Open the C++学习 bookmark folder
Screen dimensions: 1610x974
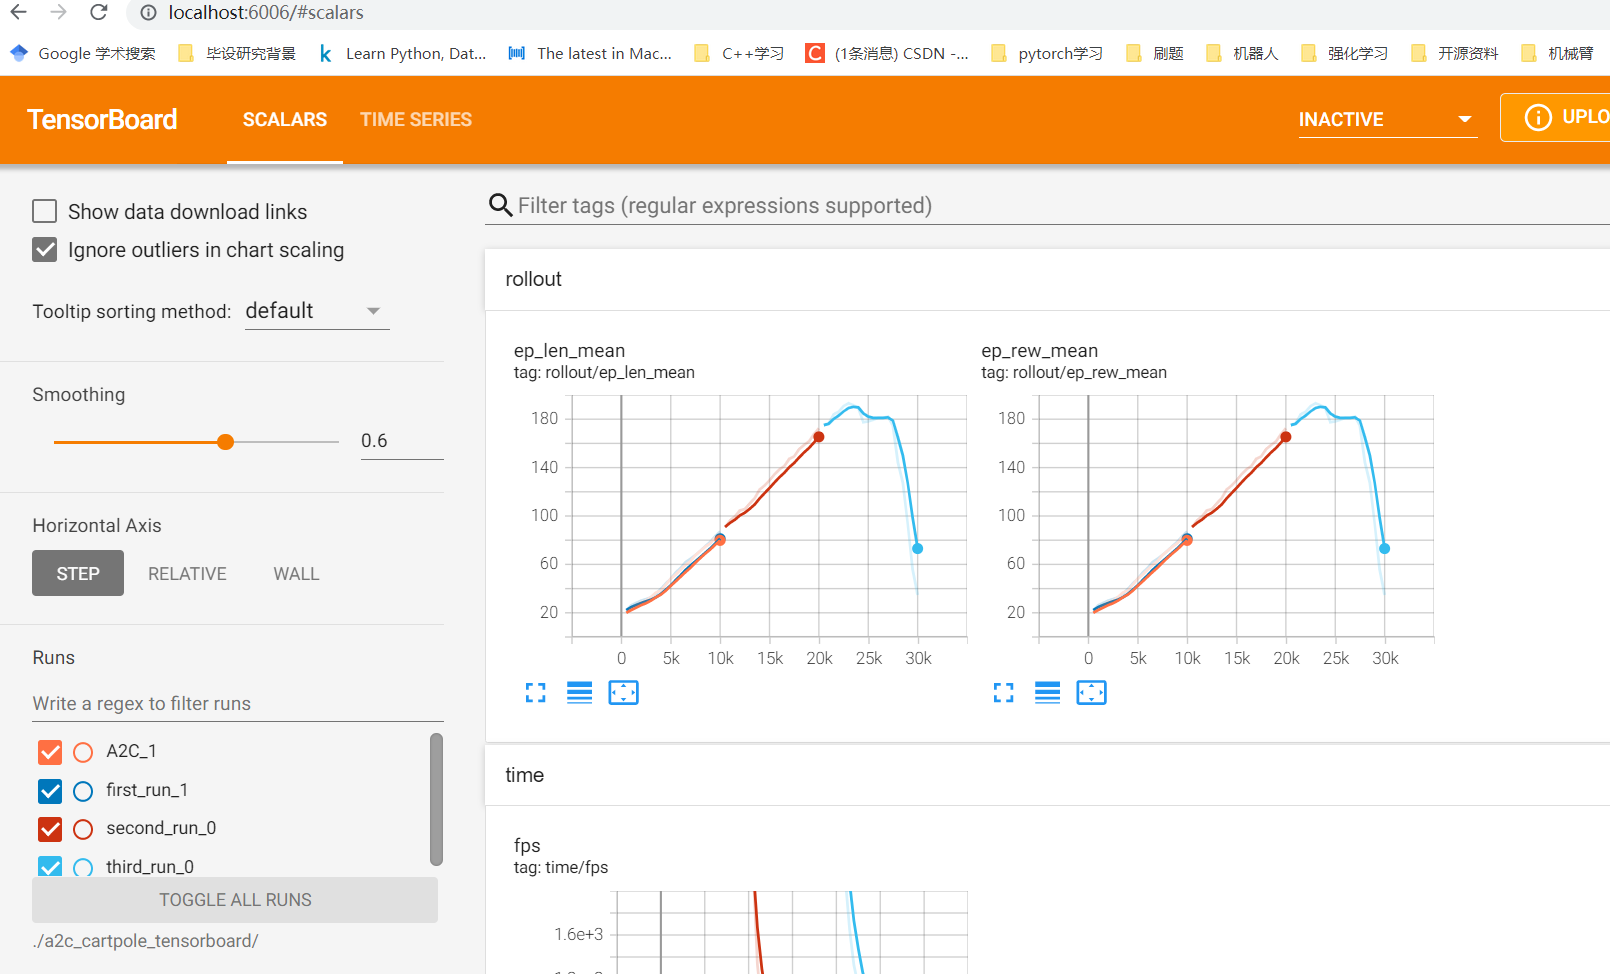point(739,53)
